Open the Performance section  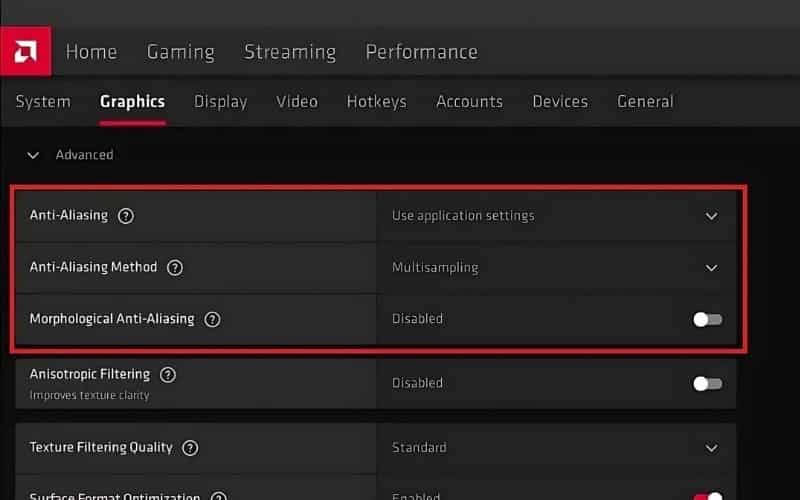pos(421,52)
